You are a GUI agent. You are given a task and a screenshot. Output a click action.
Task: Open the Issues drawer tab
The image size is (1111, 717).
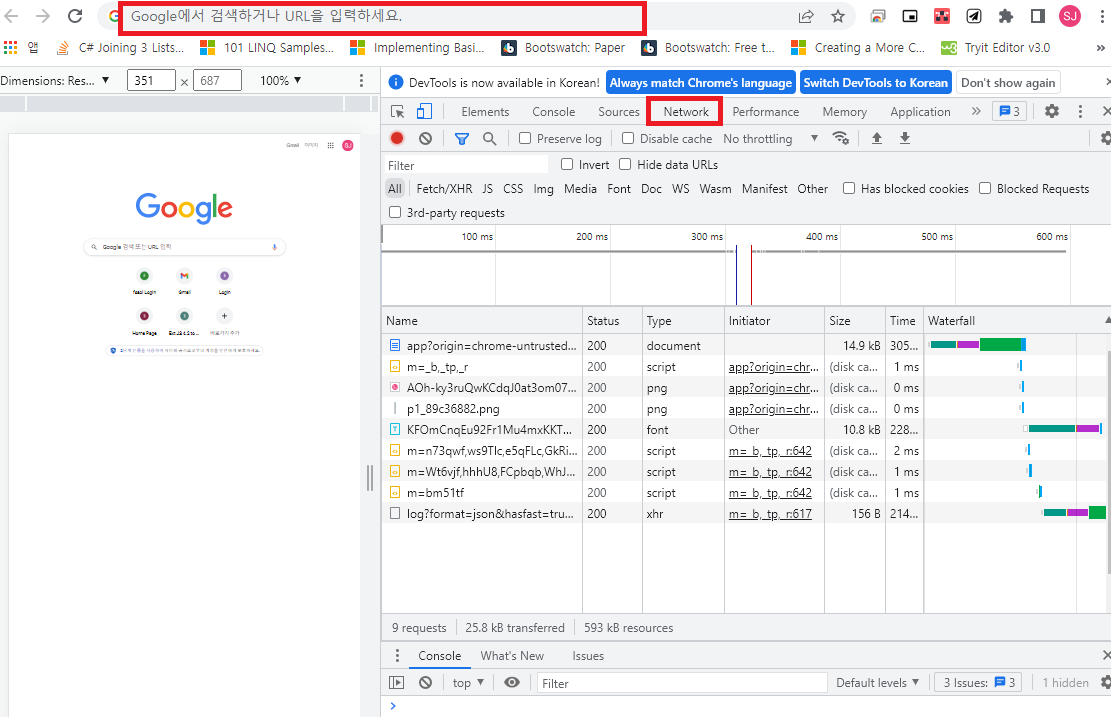pos(588,656)
